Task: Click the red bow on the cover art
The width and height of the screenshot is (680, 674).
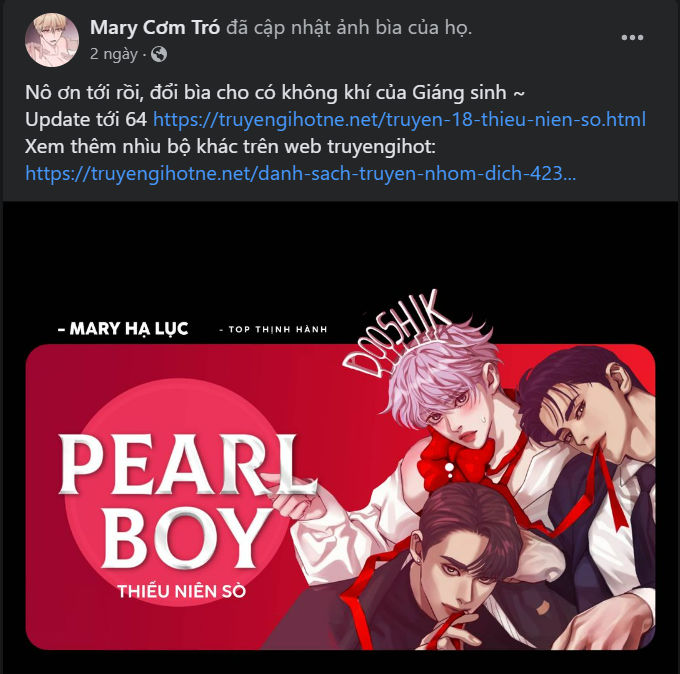Action: pos(455,462)
